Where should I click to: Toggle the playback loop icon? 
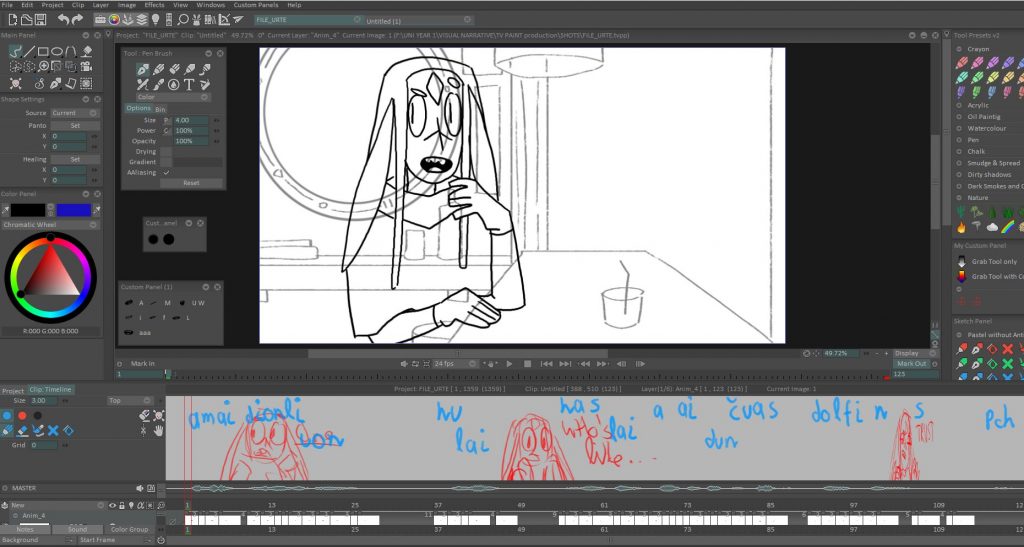point(415,364)
